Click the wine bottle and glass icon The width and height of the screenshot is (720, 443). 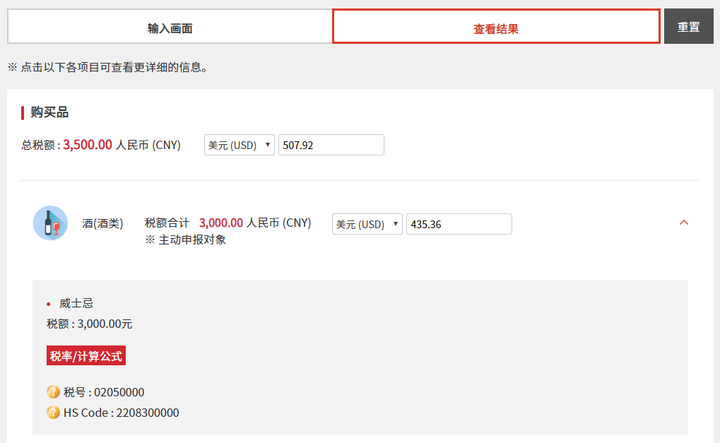[x=50, y=223]
